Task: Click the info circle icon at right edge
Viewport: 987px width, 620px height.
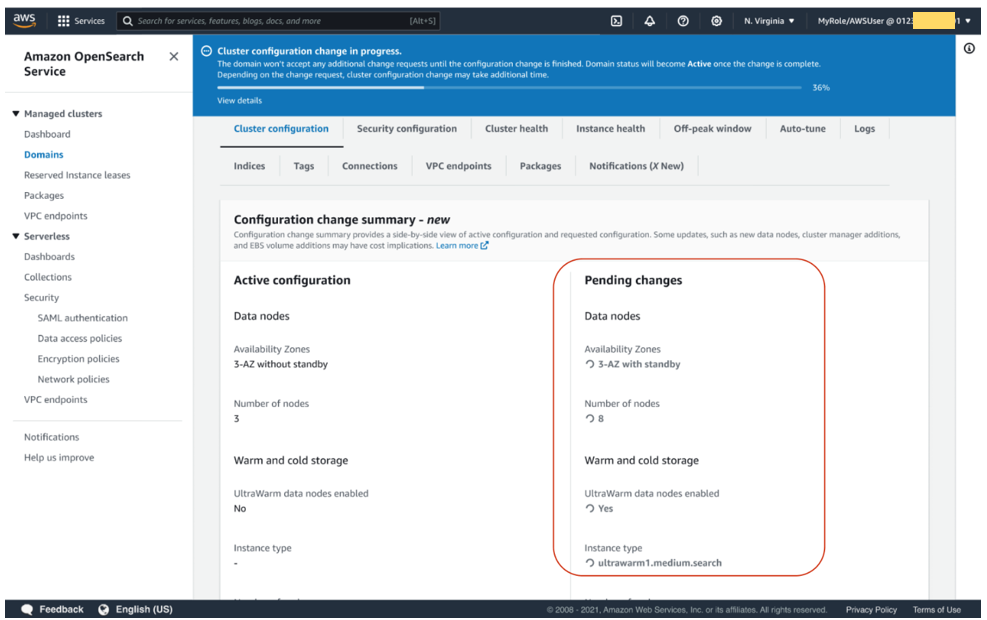Action: [969, 48]
